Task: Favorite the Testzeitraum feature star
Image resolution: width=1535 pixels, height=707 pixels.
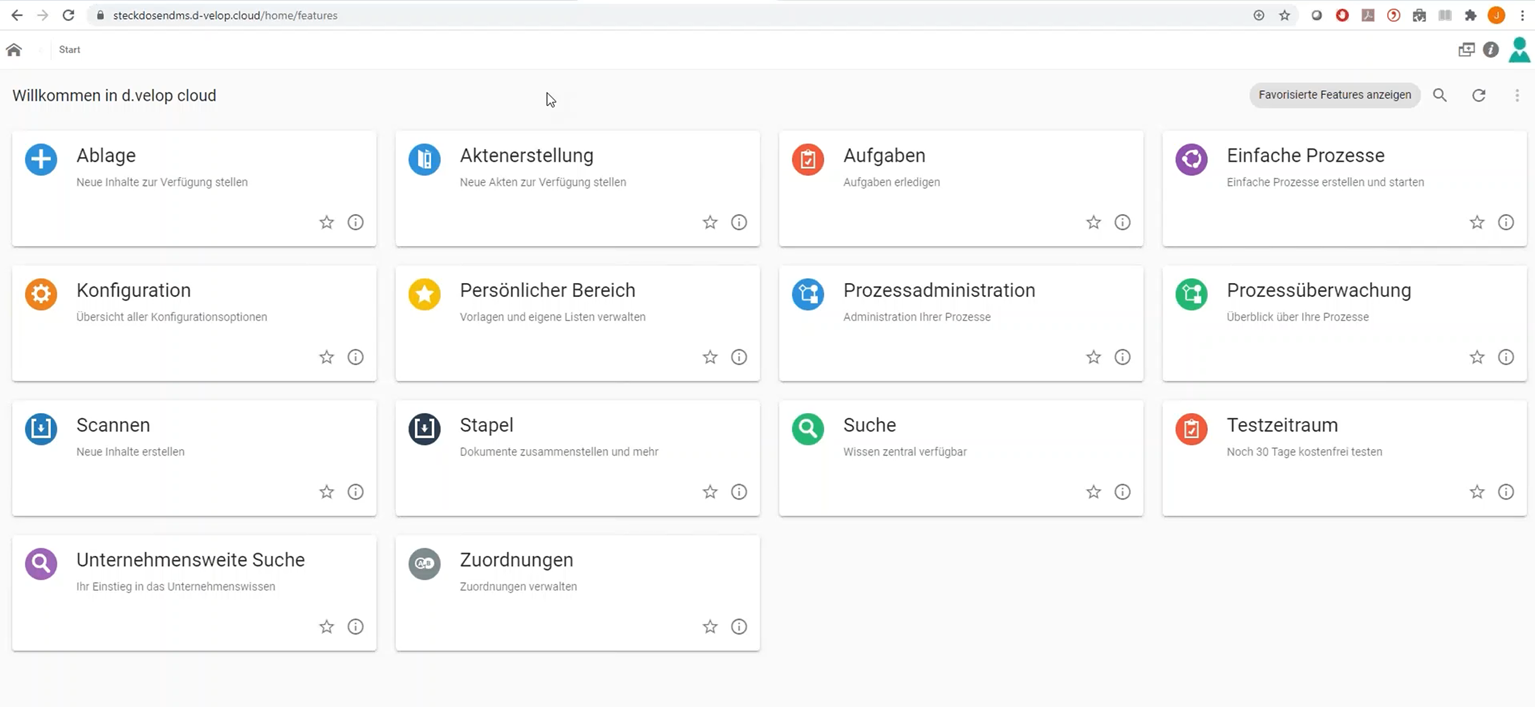Action: point(1477,492)
